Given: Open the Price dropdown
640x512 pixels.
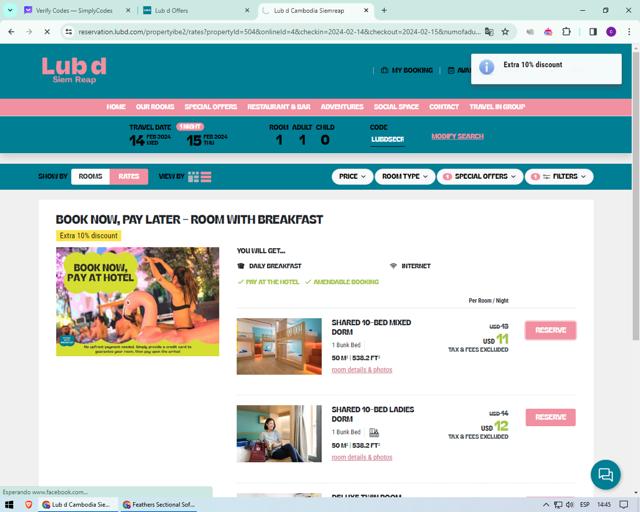Looking at the screenshot, I should pyautogui.click(x=352, y=176).
